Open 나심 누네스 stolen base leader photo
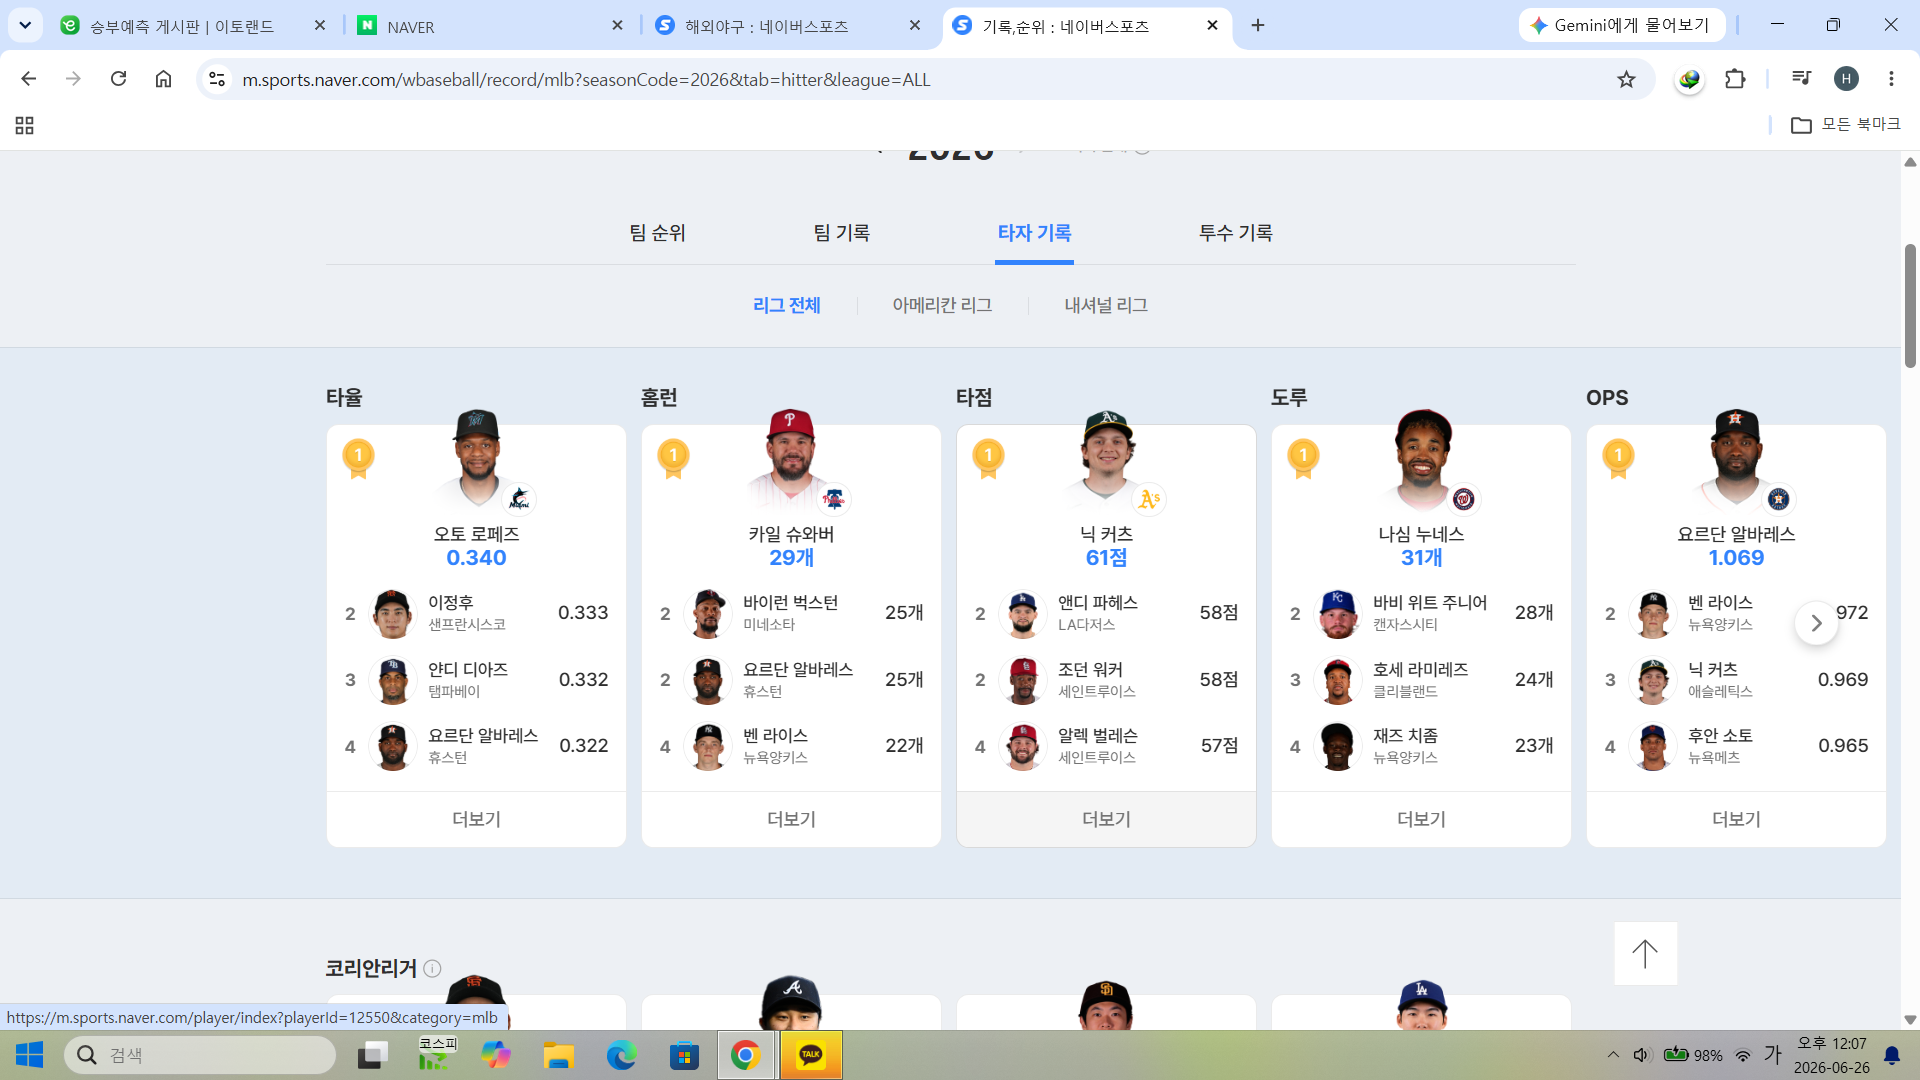This screenshot has width=1920, height=1080. point(1422,460)
